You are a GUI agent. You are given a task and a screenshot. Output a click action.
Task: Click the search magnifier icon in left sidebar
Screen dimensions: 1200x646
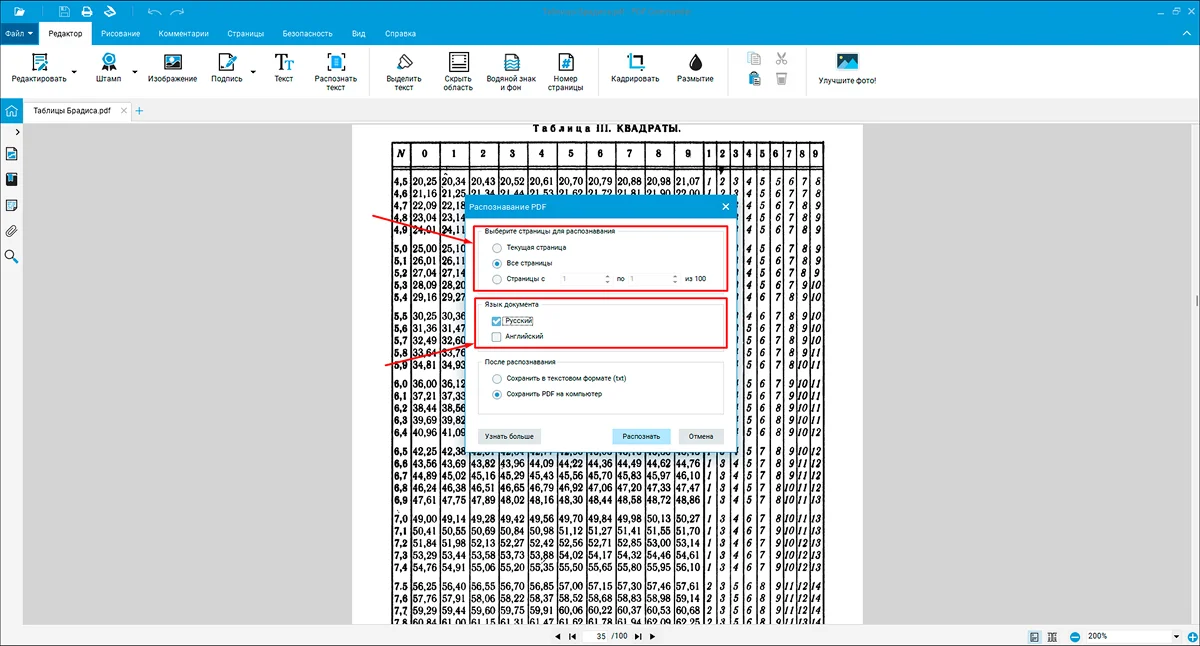12,256
